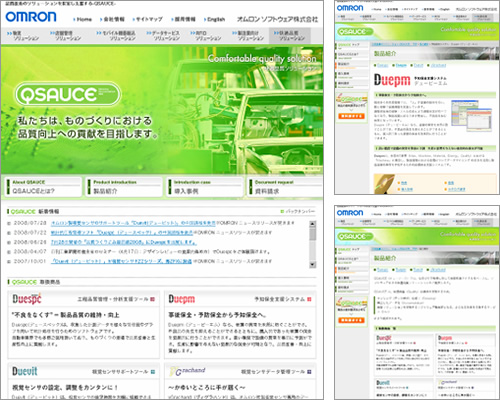Click 製品紹介 heading in bottom-right page
Image resolution: width=500 pixels, height=400 pixels.
[385, 258]
